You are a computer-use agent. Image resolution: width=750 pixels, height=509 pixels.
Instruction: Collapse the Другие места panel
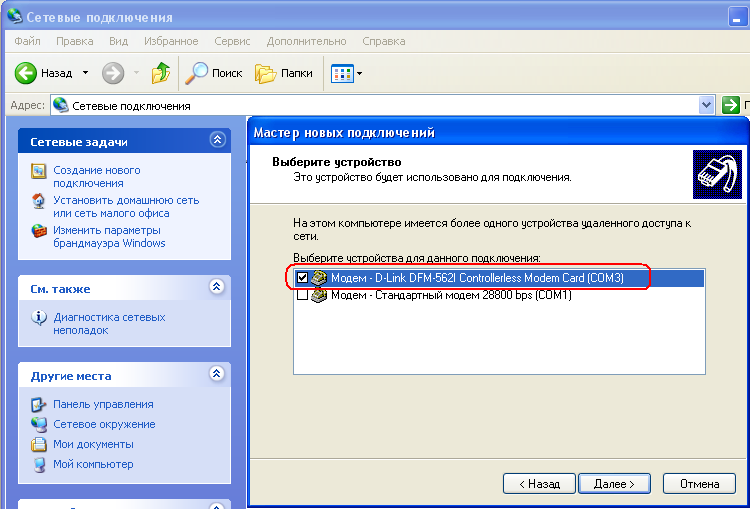coord(217,374)
